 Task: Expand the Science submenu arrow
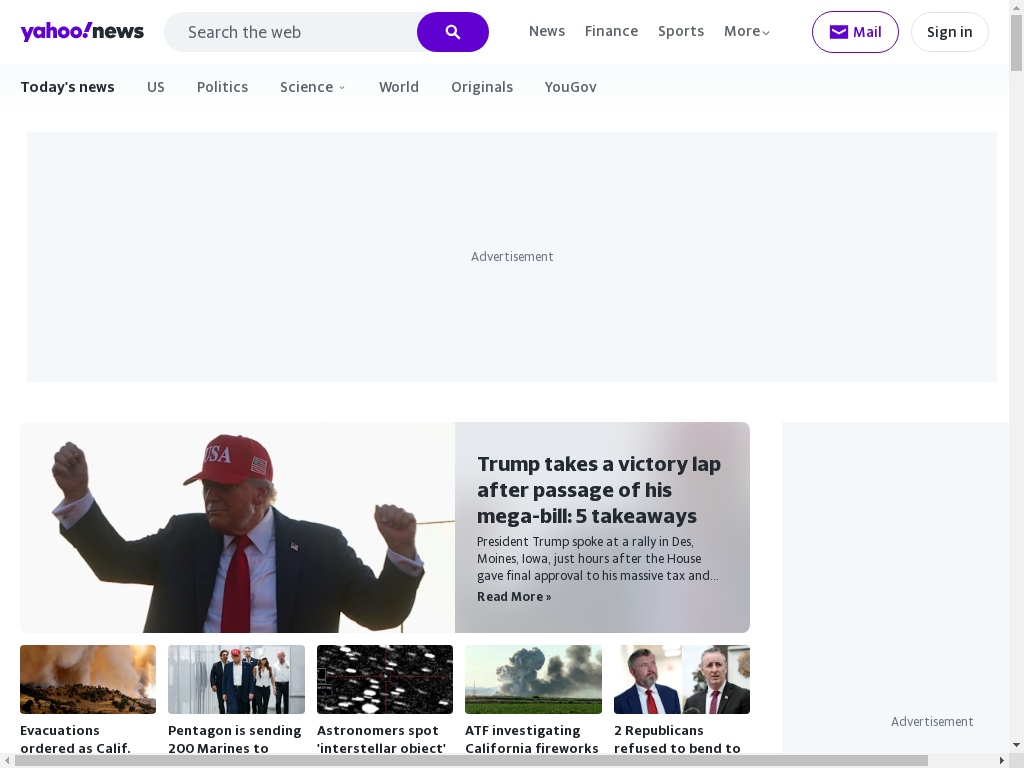[x=342, y=88]
